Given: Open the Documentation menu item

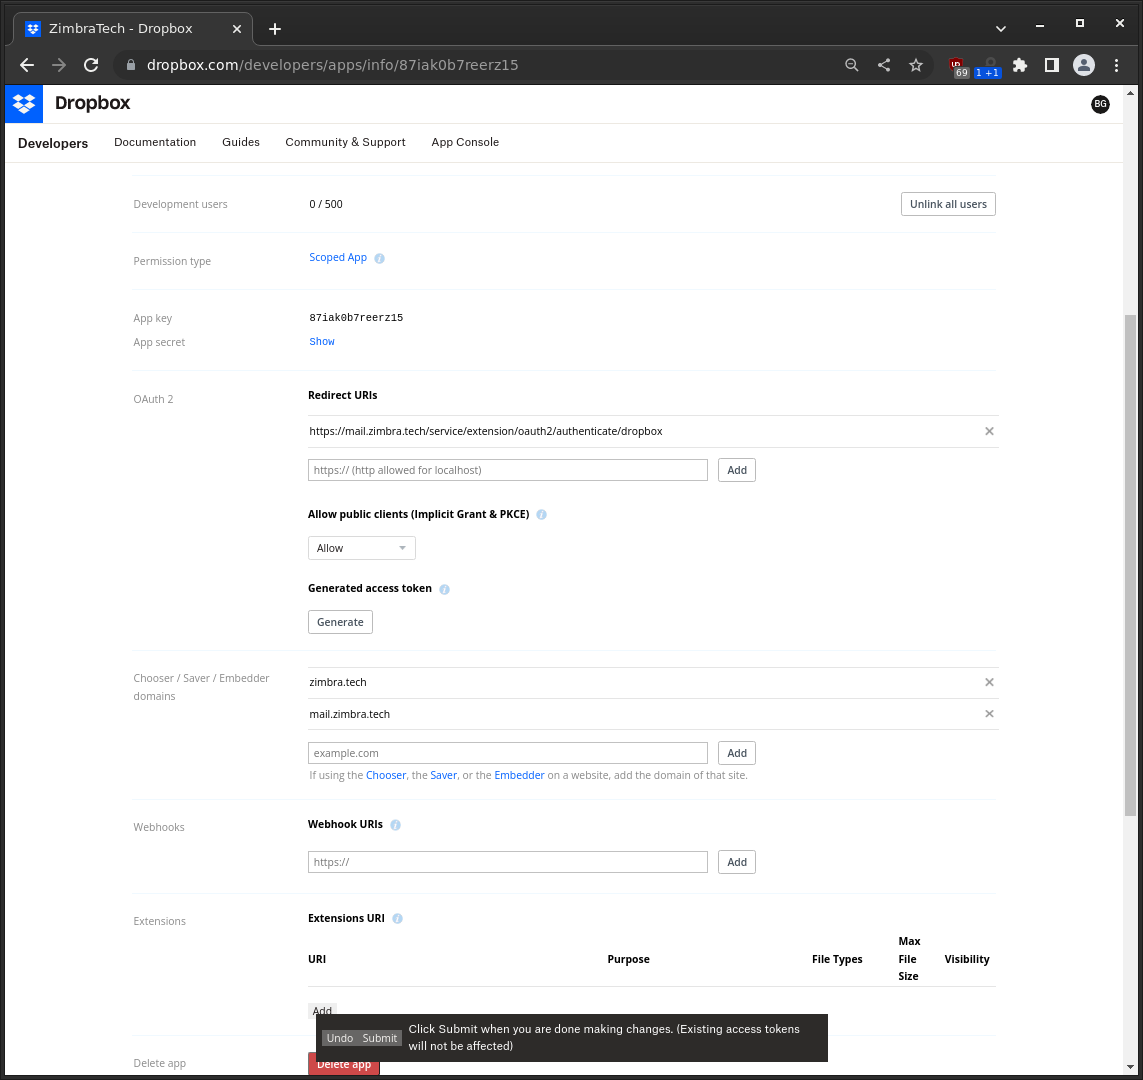Looking at the screenshot, I should coord(155,142).
